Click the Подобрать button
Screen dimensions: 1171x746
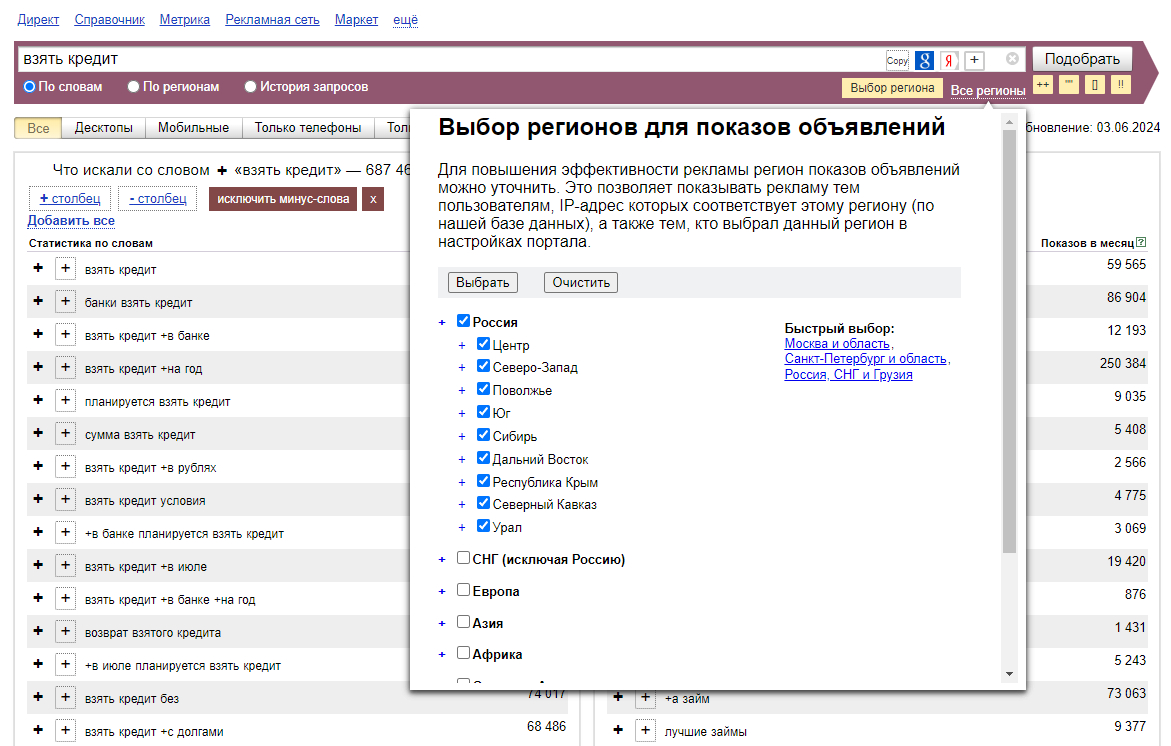point(1082,59)
